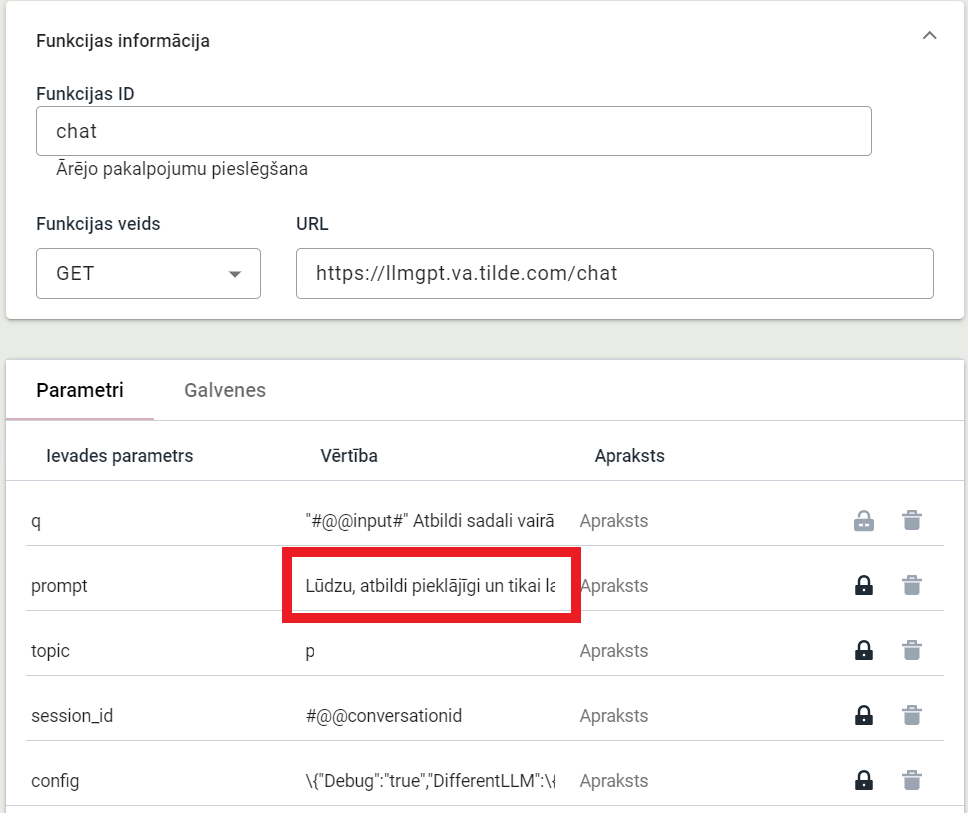Viewport: 968px width, 813px height.
Task: Edit the config parameter value
Action: (430, 781)
